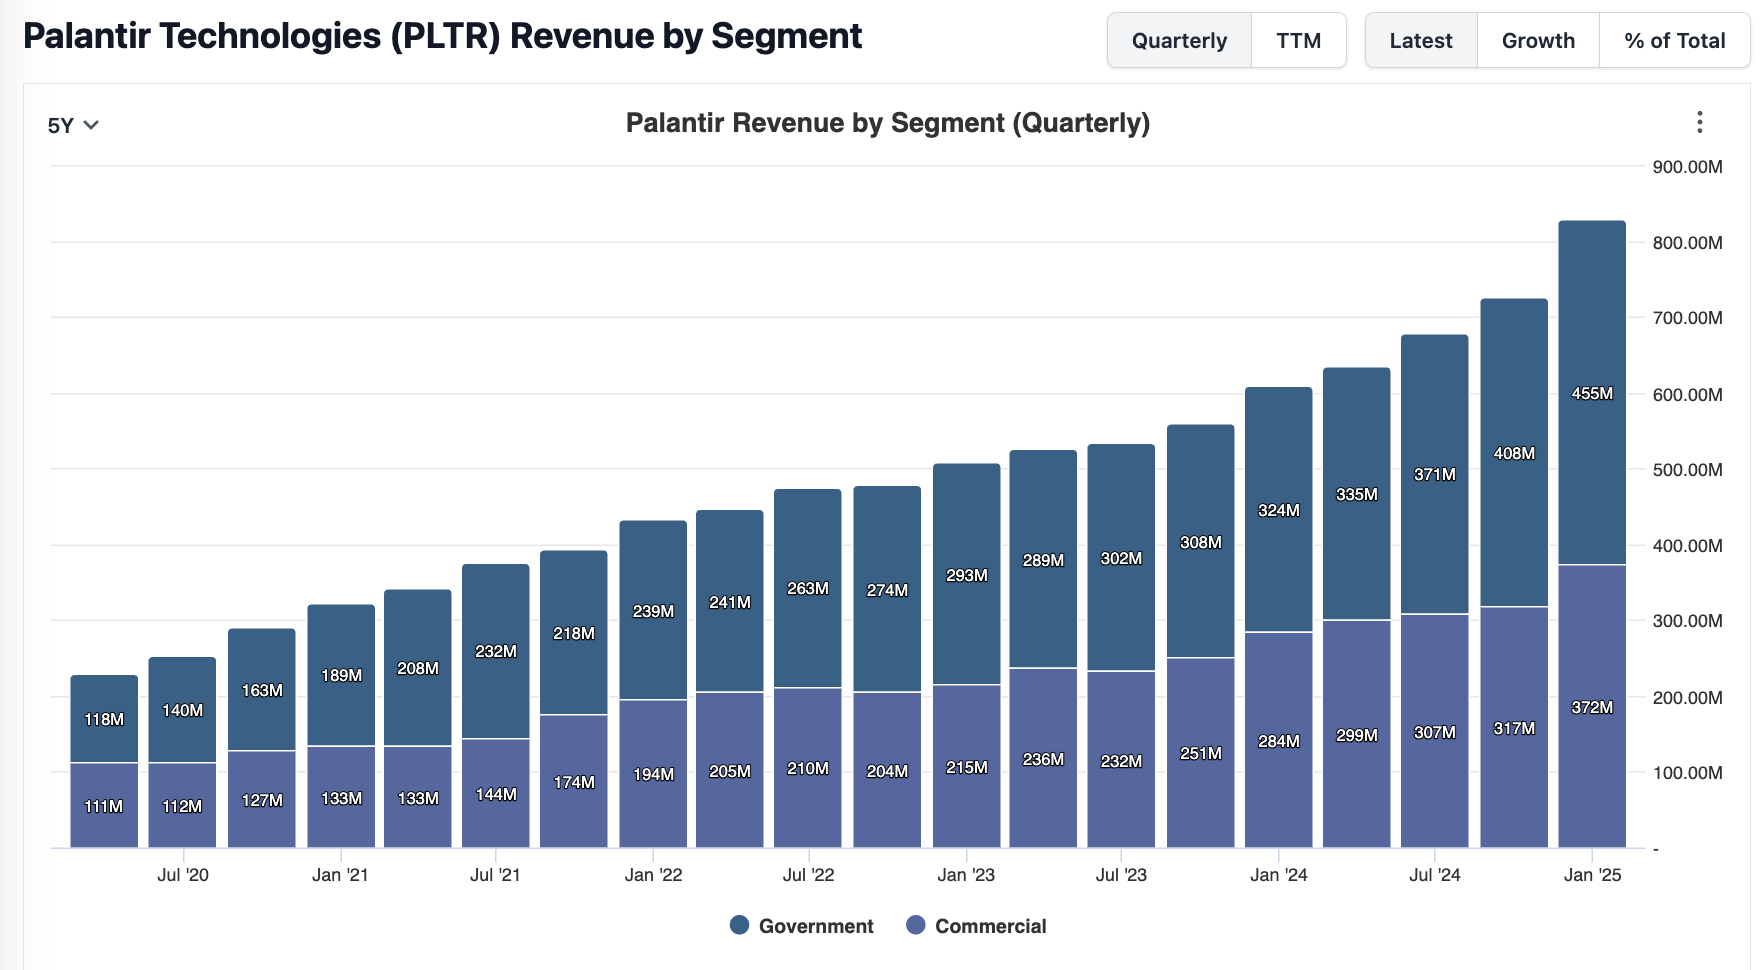Viewport: 1764px width, 970px height.
Task: Click the 293M Government bar segment
Action: point(967,575)
